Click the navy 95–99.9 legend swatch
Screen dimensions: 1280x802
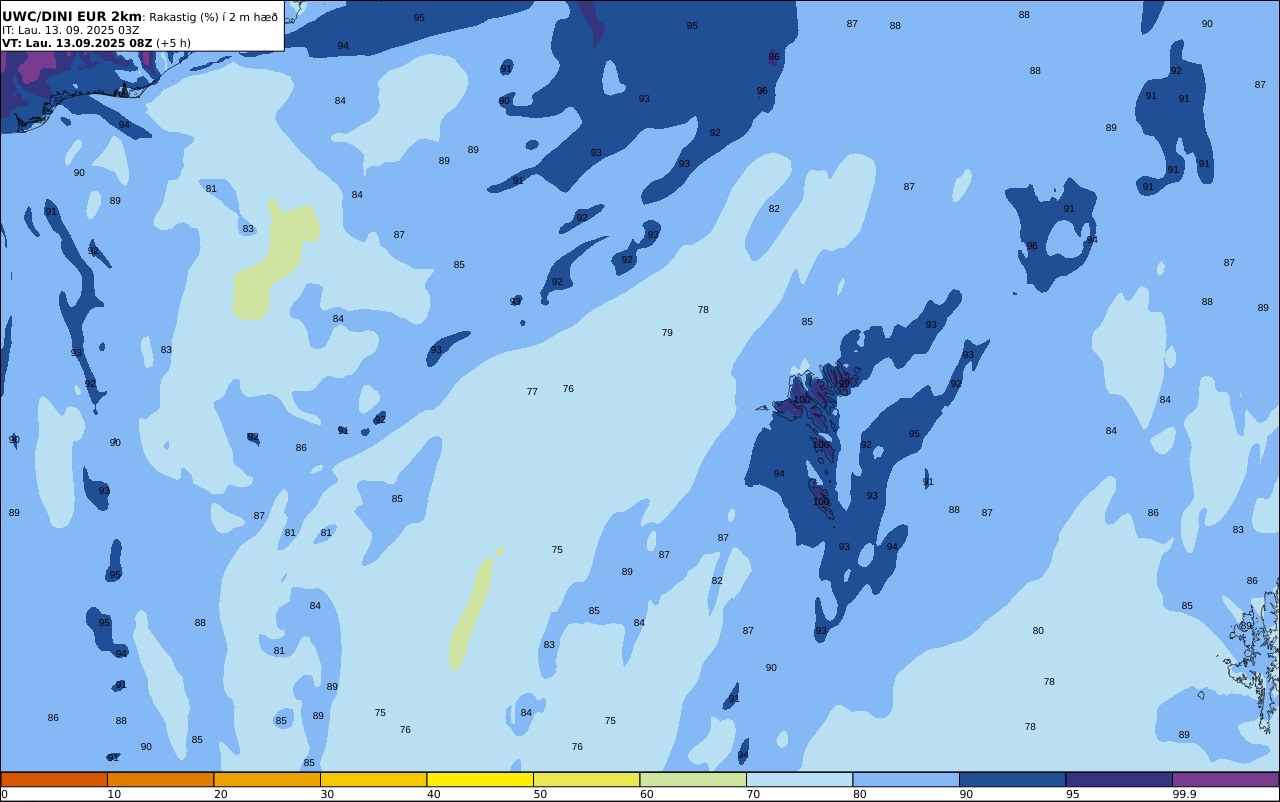tap(1119, 779)
